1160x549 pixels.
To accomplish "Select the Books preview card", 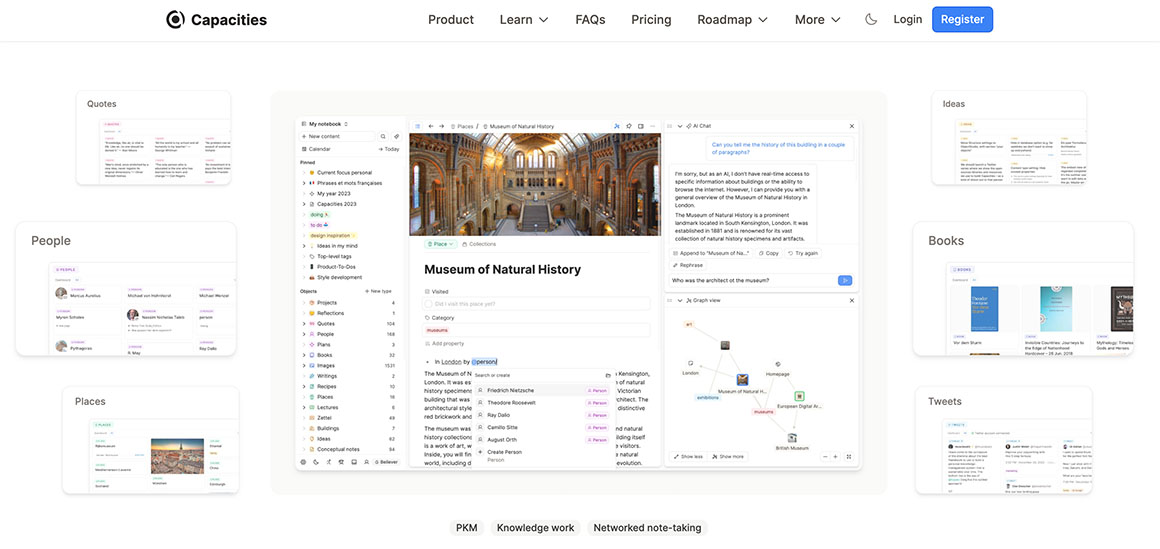I will pyautogui.click(x=1022, y=289).
